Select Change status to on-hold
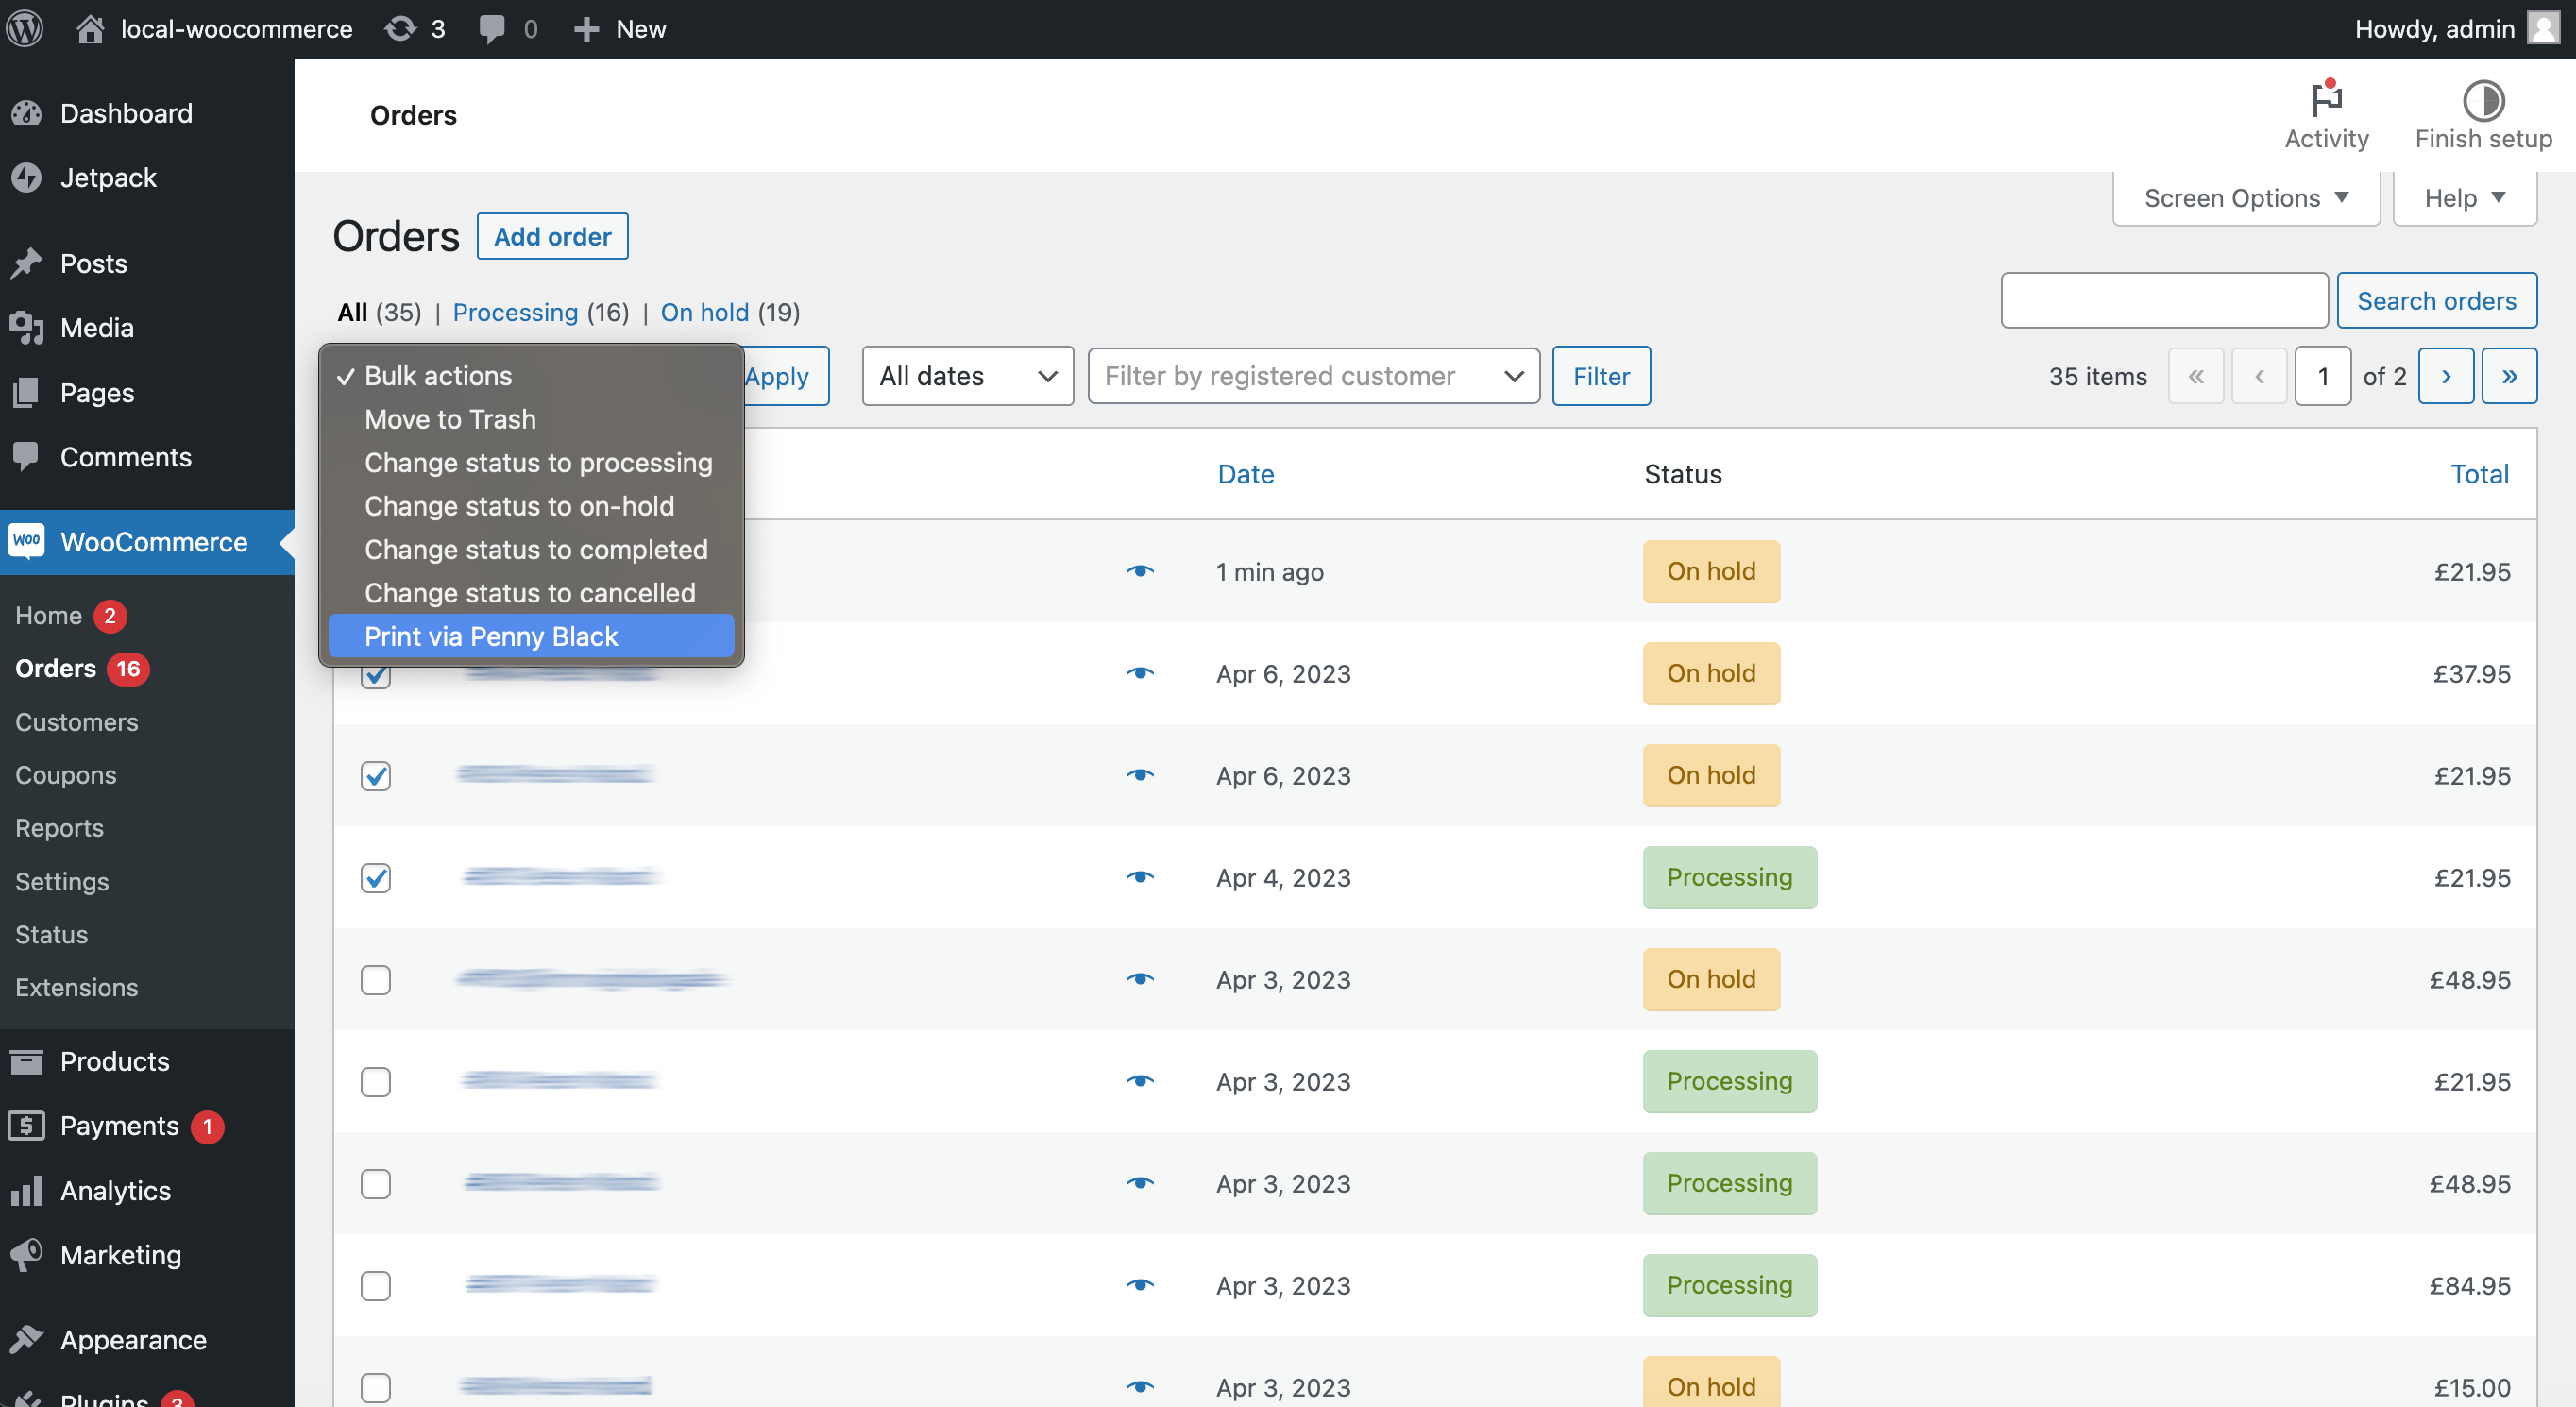 pos(531,506)
